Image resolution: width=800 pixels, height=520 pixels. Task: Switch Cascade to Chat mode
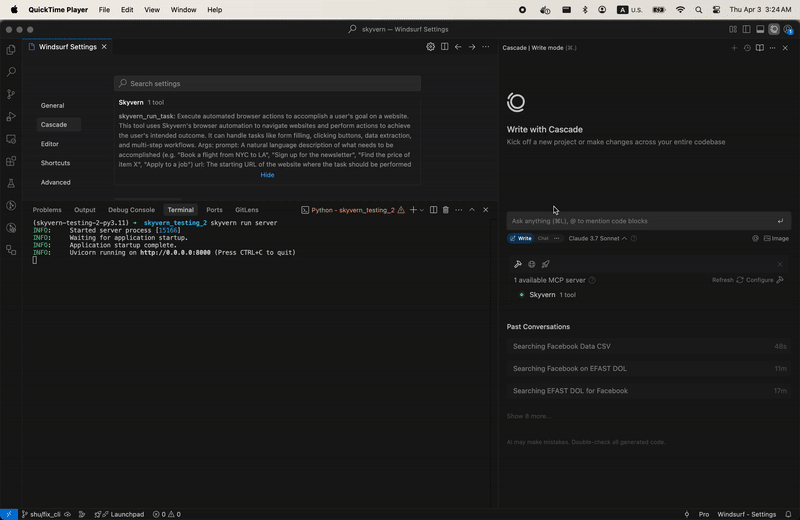544,239
